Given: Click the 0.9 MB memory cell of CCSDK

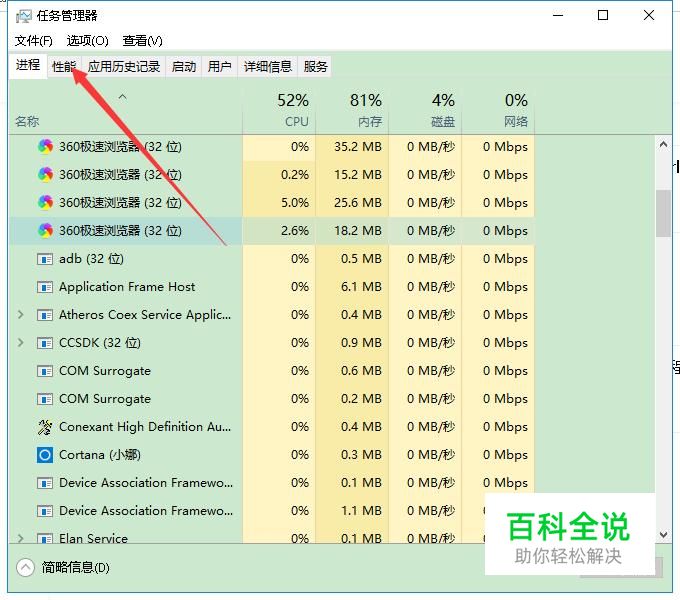Looking at the screenshot, I should pos(352,343).
